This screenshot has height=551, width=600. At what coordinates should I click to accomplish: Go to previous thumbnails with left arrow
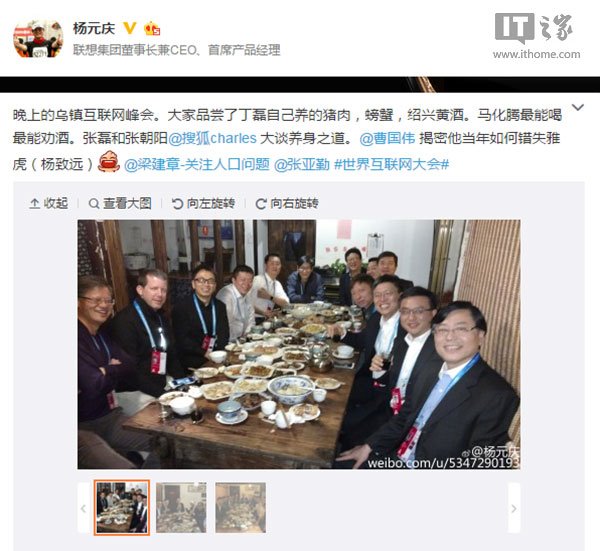click(83, 508)
